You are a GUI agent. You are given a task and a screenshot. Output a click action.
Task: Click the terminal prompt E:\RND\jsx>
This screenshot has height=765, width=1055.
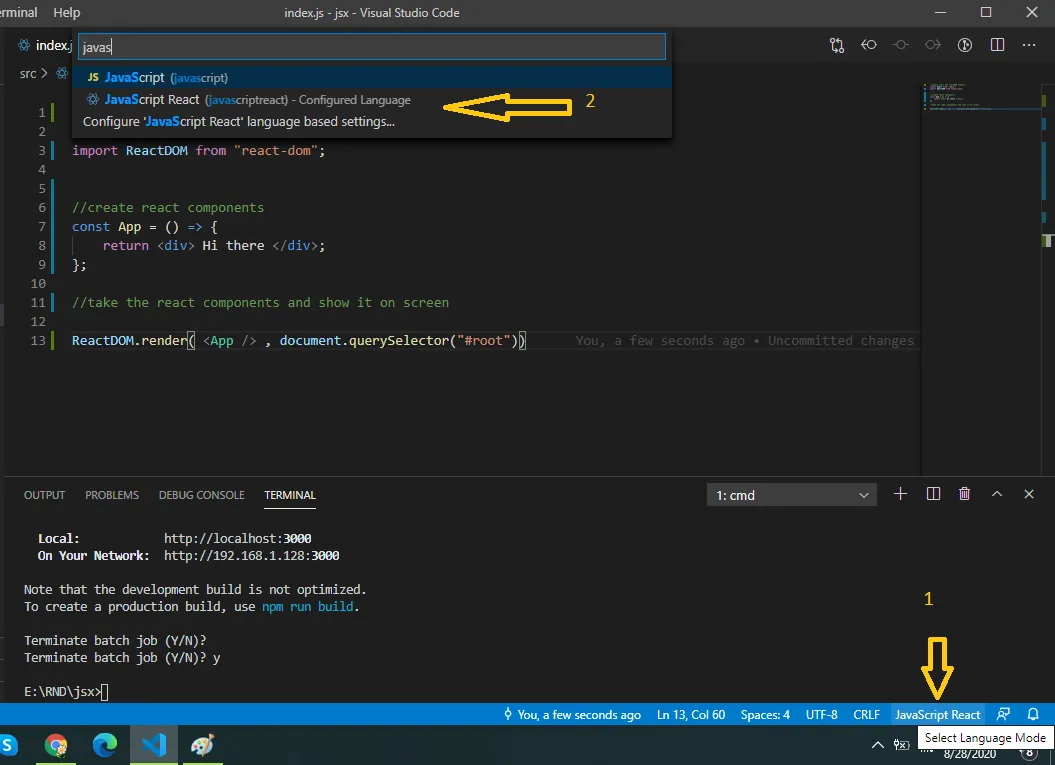62,692
